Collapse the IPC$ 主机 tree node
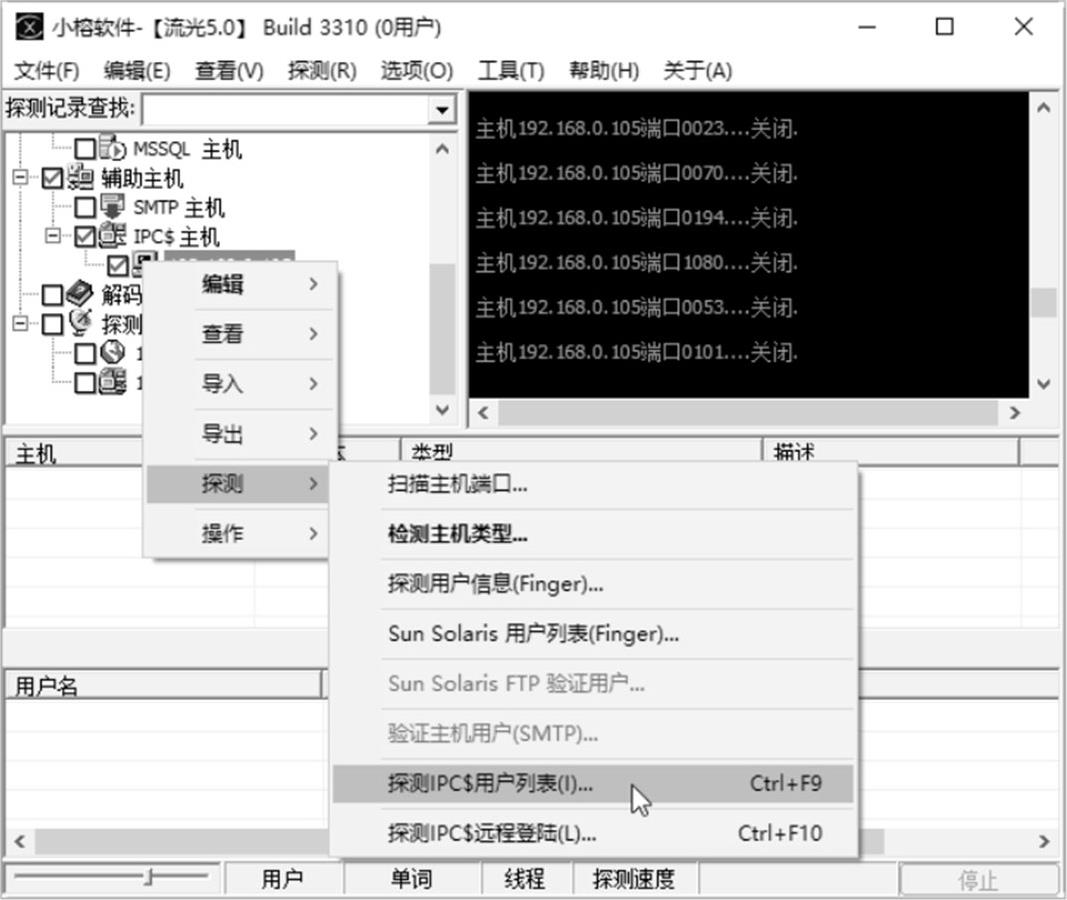 pyautogui.click(x=52, y=236)
